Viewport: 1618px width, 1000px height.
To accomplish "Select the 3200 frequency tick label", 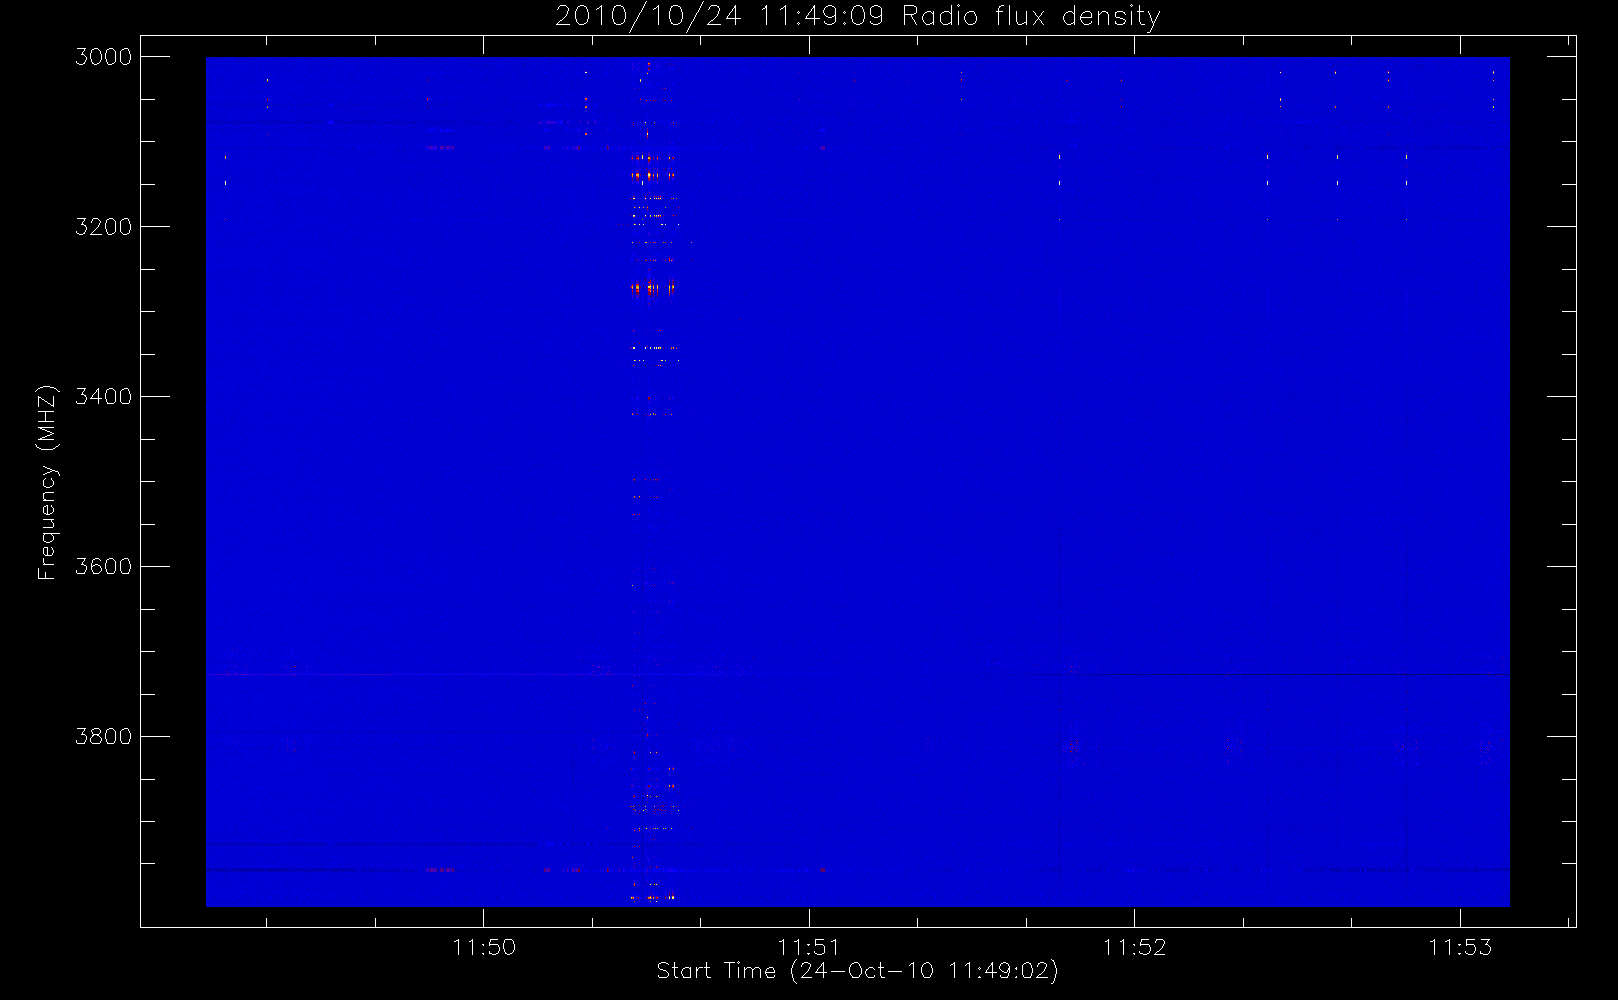I will 104,227.
